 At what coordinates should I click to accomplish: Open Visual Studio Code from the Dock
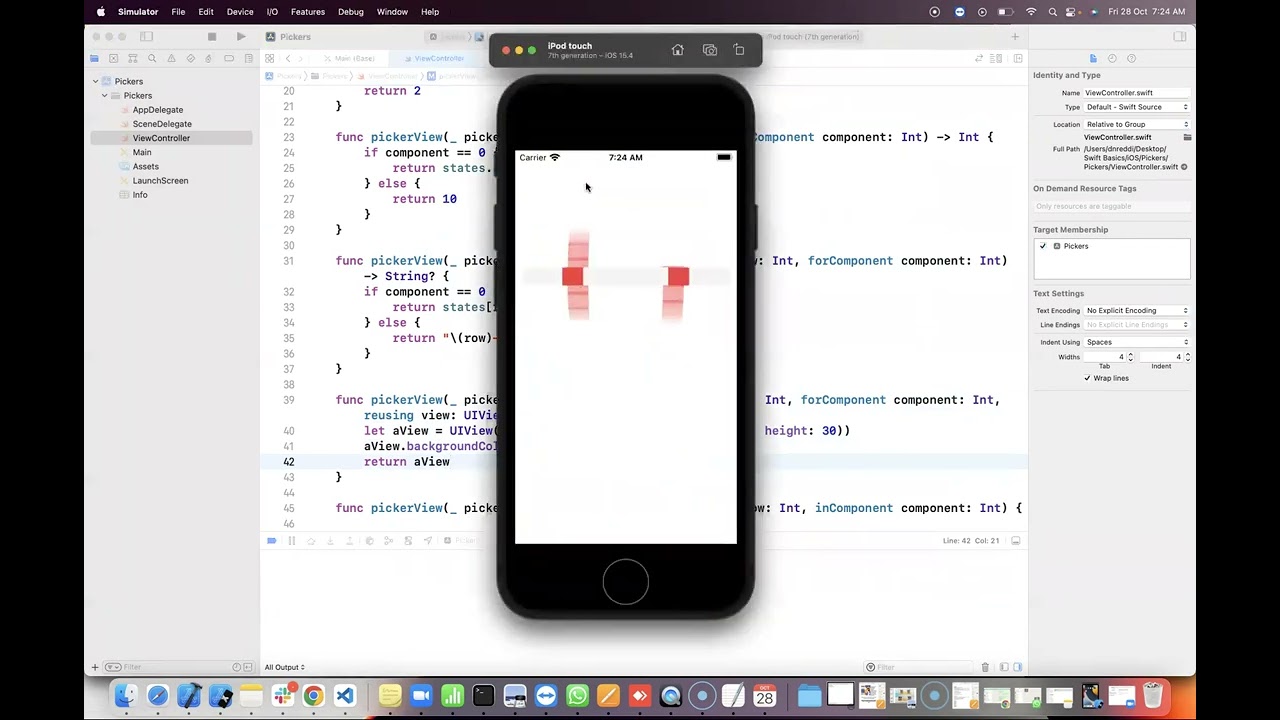click(345, 696)
